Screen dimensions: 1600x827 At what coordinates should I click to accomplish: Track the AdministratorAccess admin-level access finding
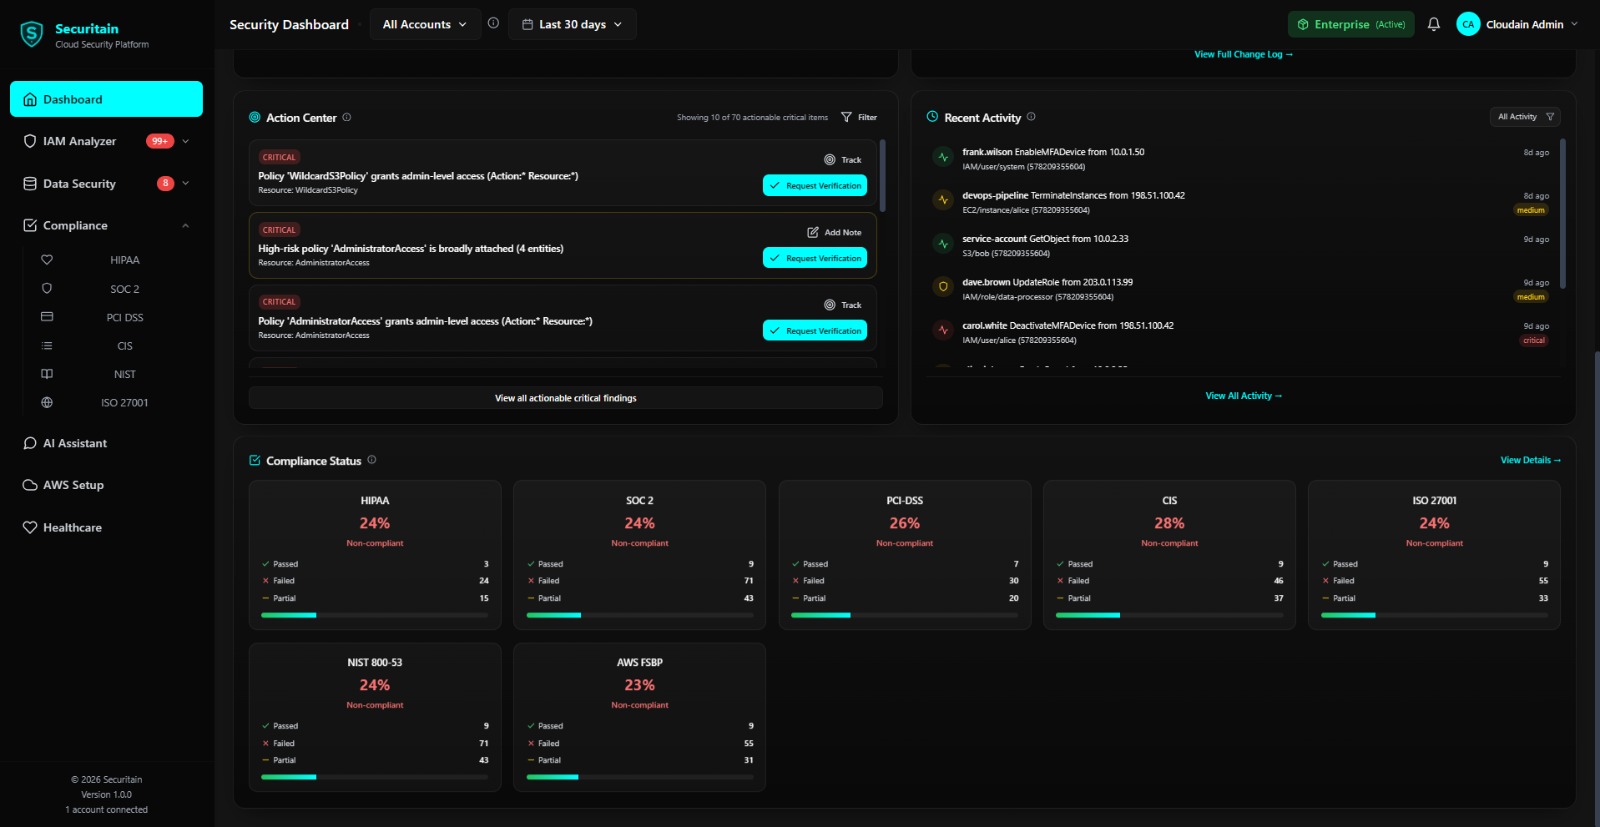(843, 305)
